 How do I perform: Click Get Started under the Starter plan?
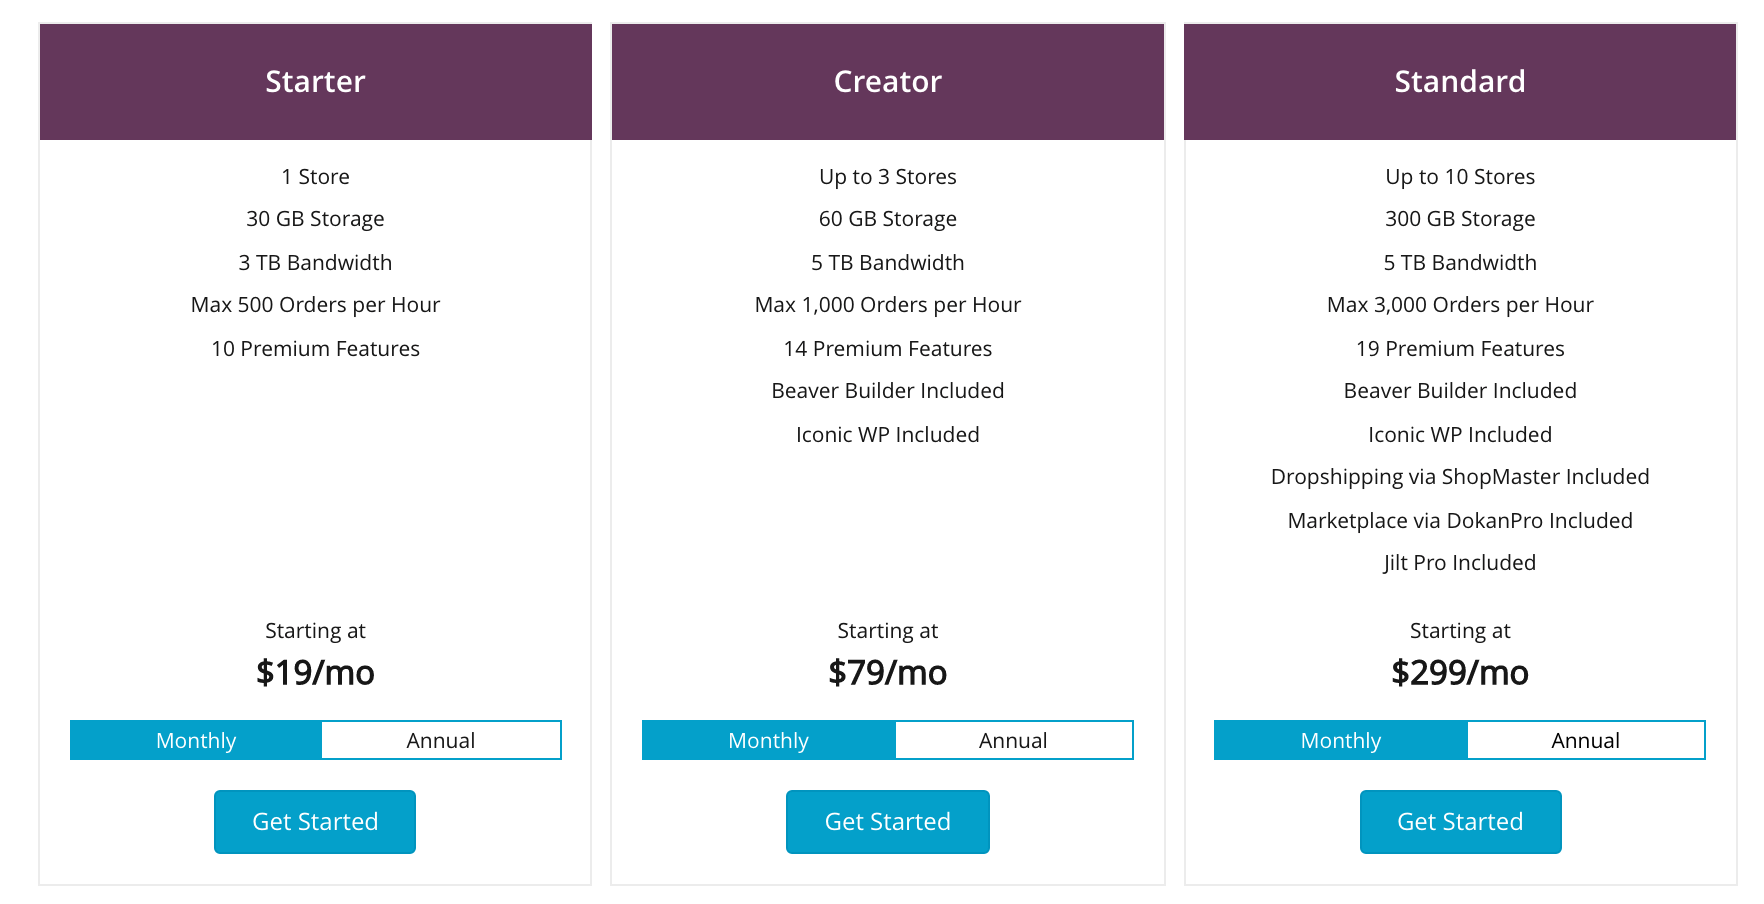click(315, 821)
